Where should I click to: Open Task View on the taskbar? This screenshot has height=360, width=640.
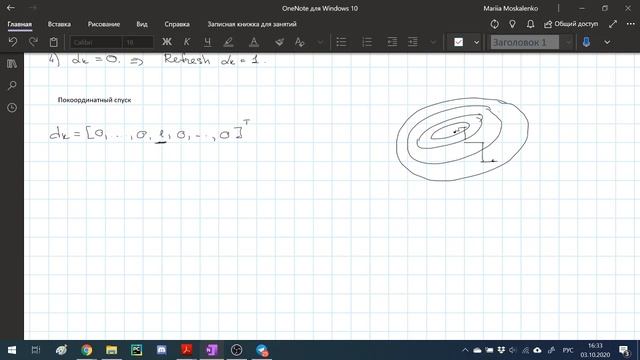point(36,350)
